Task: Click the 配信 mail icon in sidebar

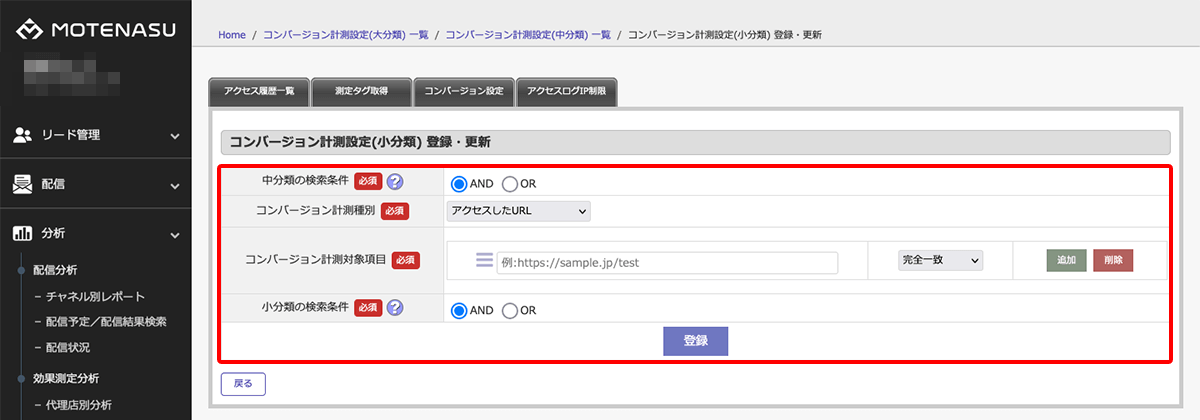Action: [x=23, y=185]
